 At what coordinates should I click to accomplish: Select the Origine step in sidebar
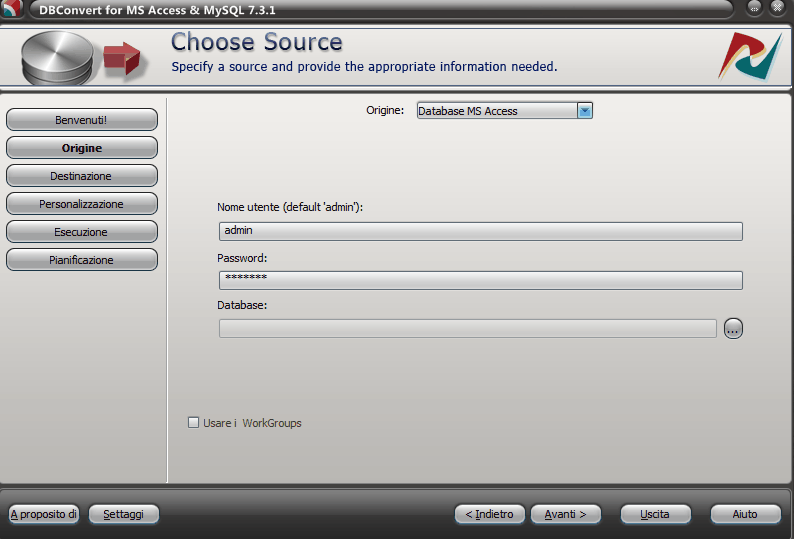(82, 148)
